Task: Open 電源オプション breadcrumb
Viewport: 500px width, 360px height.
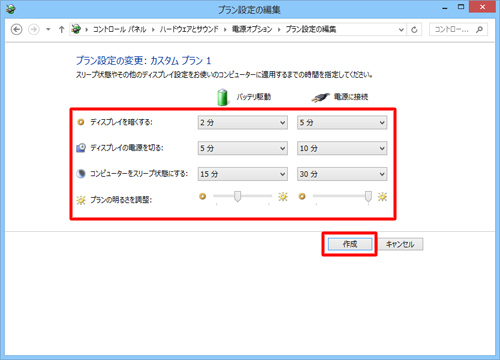Action: [x=252, y=29]
